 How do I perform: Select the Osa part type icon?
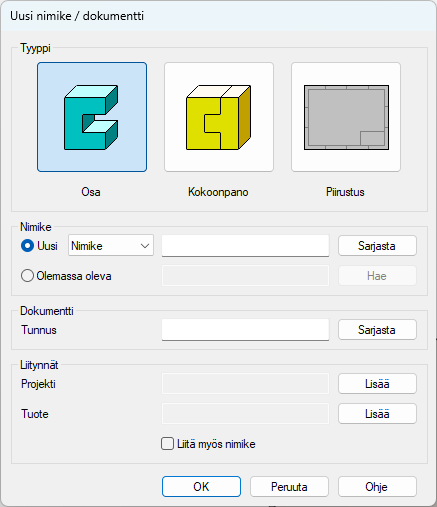click(x=92, y=117)
